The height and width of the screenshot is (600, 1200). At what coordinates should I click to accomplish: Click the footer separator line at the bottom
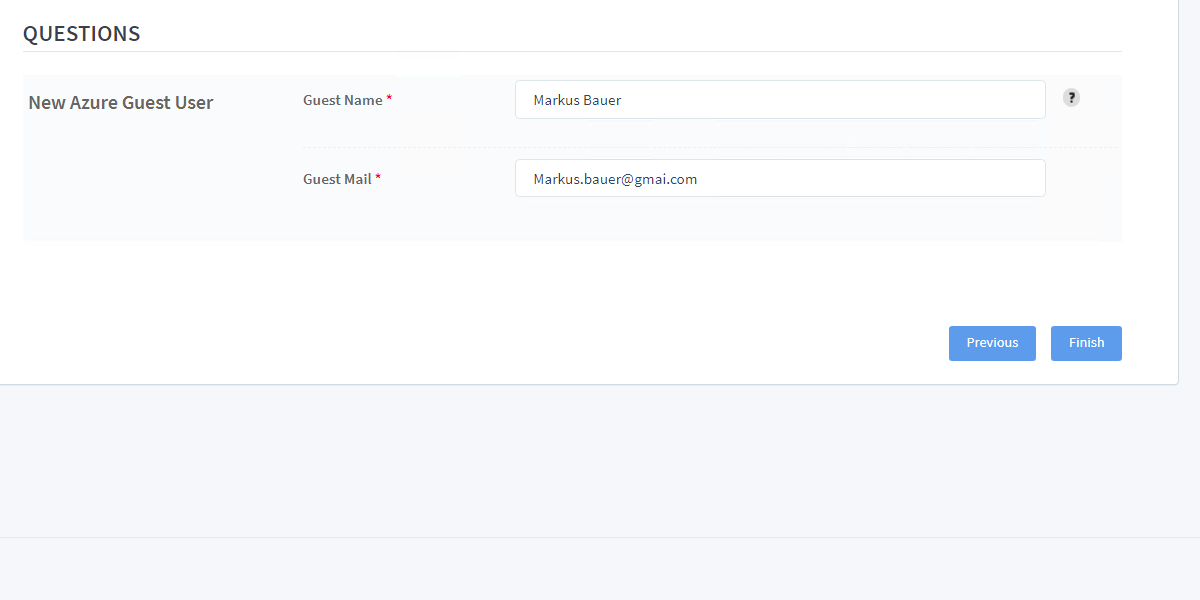pos(600,537)
